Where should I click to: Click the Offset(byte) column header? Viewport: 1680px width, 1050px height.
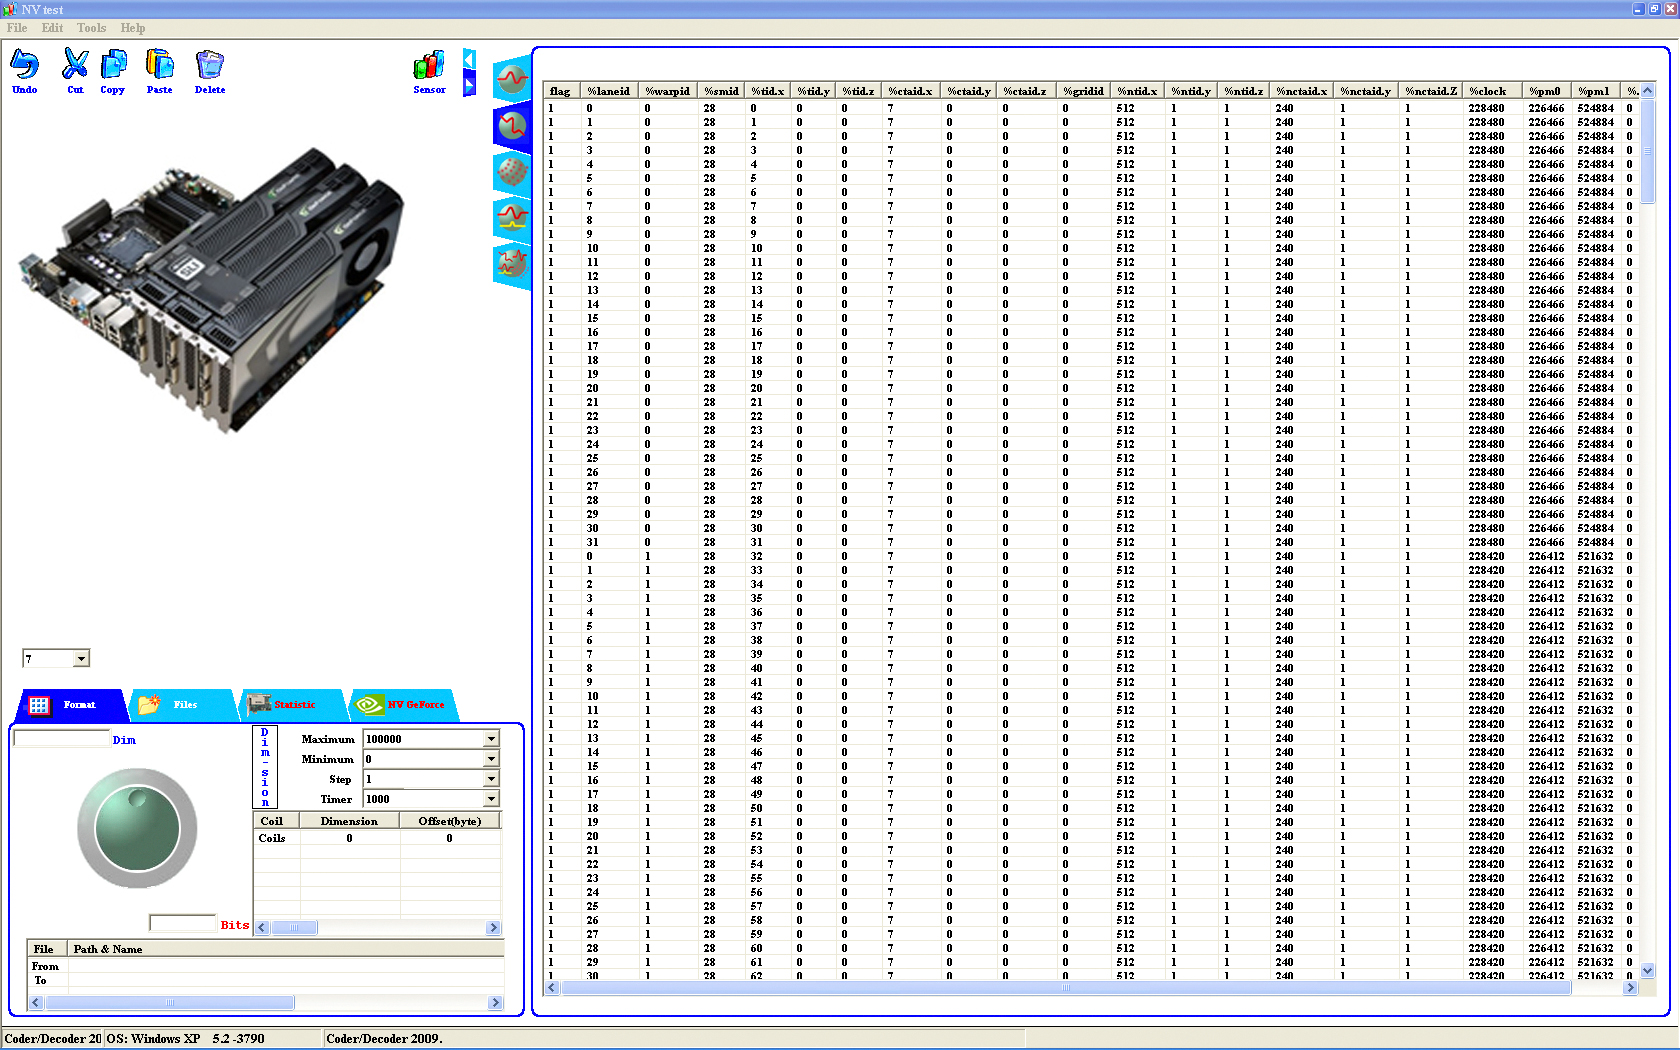449,821
